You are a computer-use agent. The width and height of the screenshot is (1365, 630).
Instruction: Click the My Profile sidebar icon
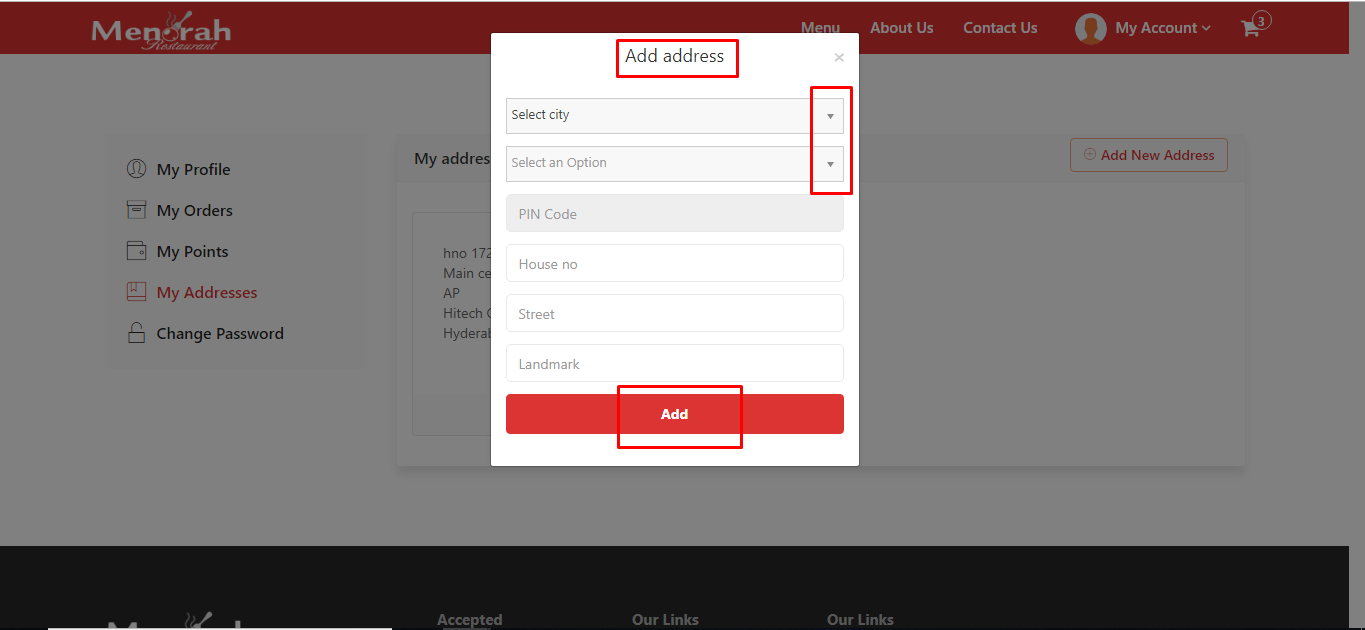136,169
